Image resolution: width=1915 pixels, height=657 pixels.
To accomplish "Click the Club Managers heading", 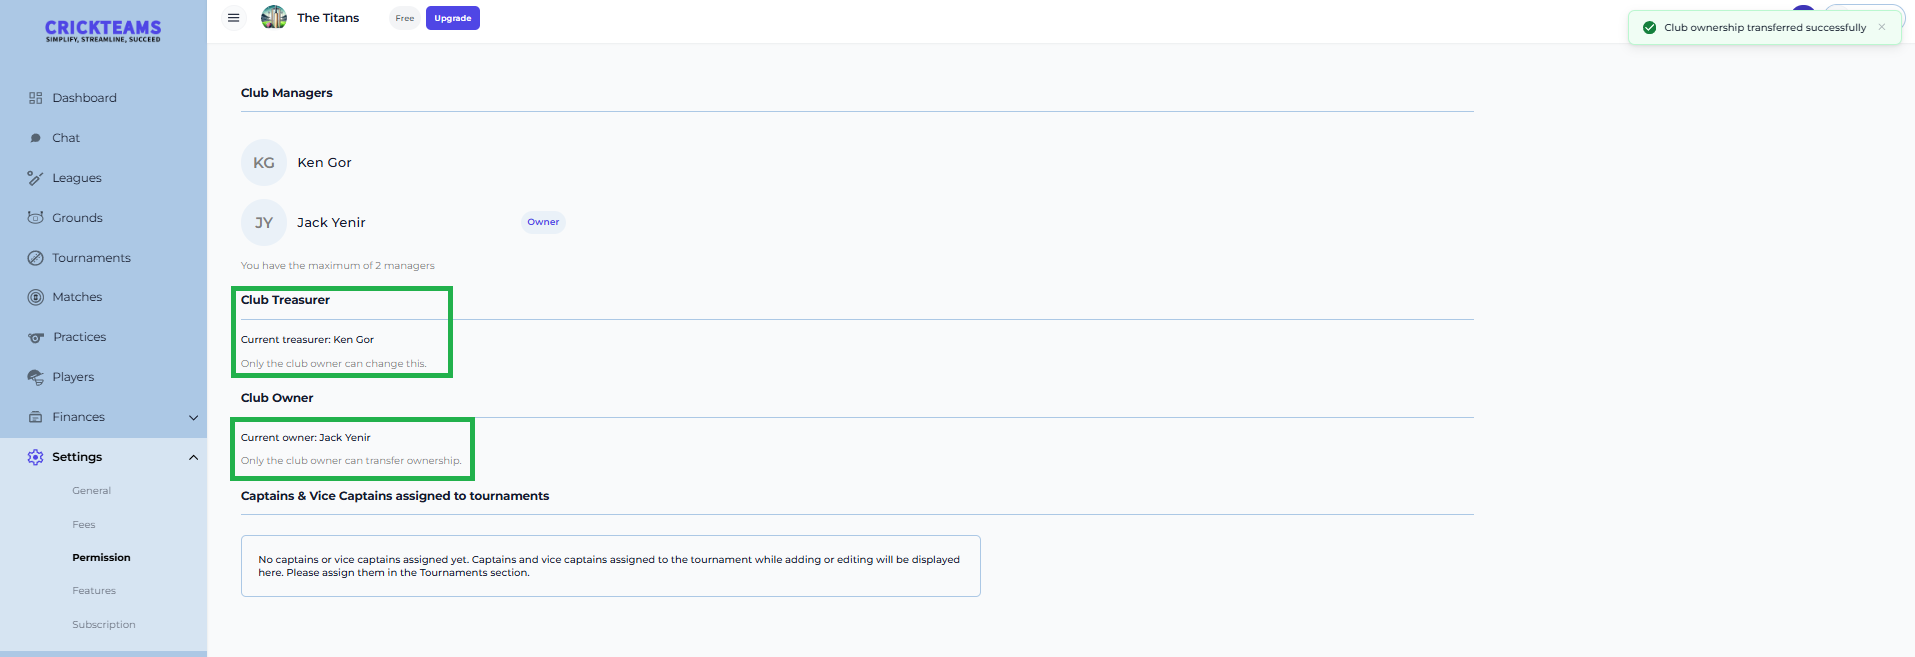I will pos(287,93).
